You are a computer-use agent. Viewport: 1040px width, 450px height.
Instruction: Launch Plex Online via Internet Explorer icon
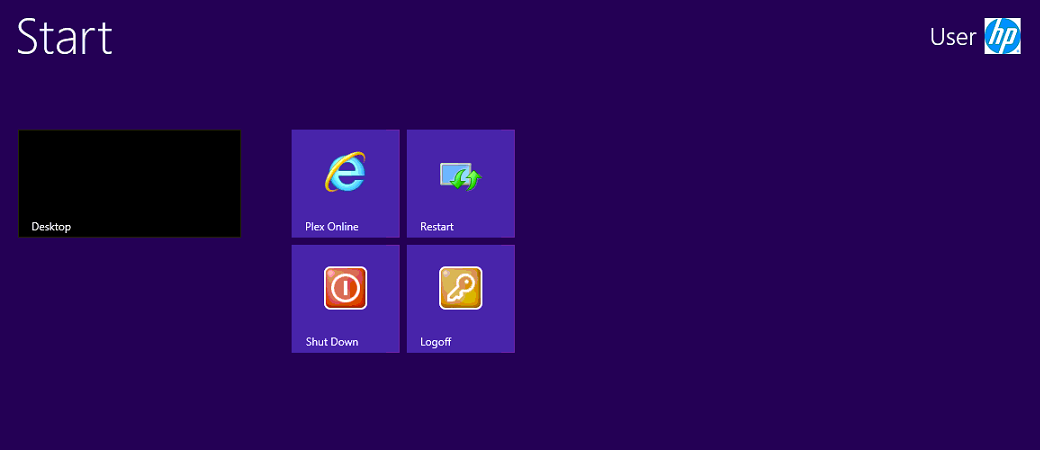pos(345,172)
